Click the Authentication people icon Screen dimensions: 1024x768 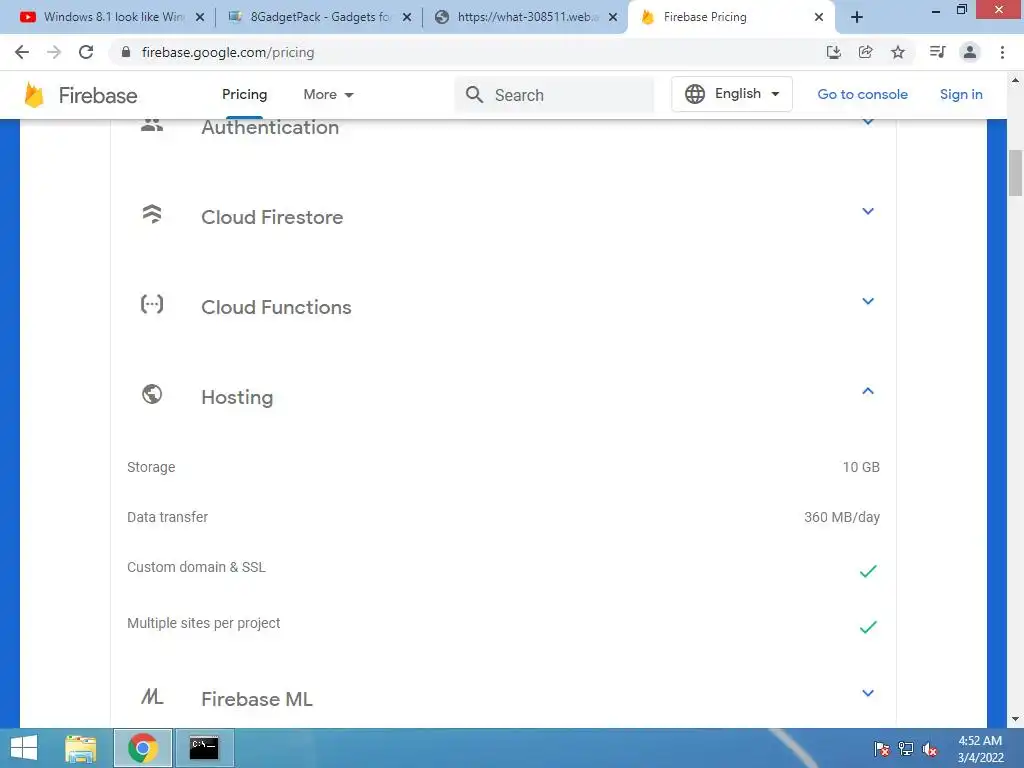tap(152, 125)
